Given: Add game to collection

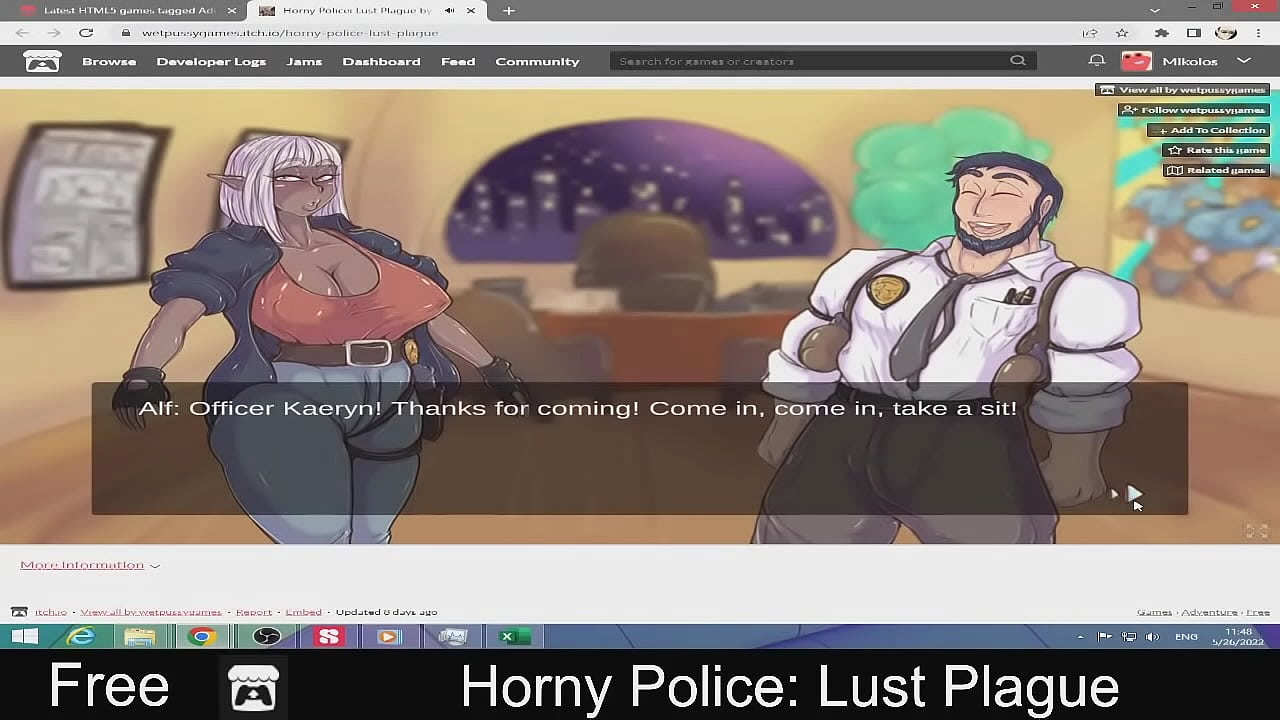Looking at the screenshot, I should point(1208,130).
